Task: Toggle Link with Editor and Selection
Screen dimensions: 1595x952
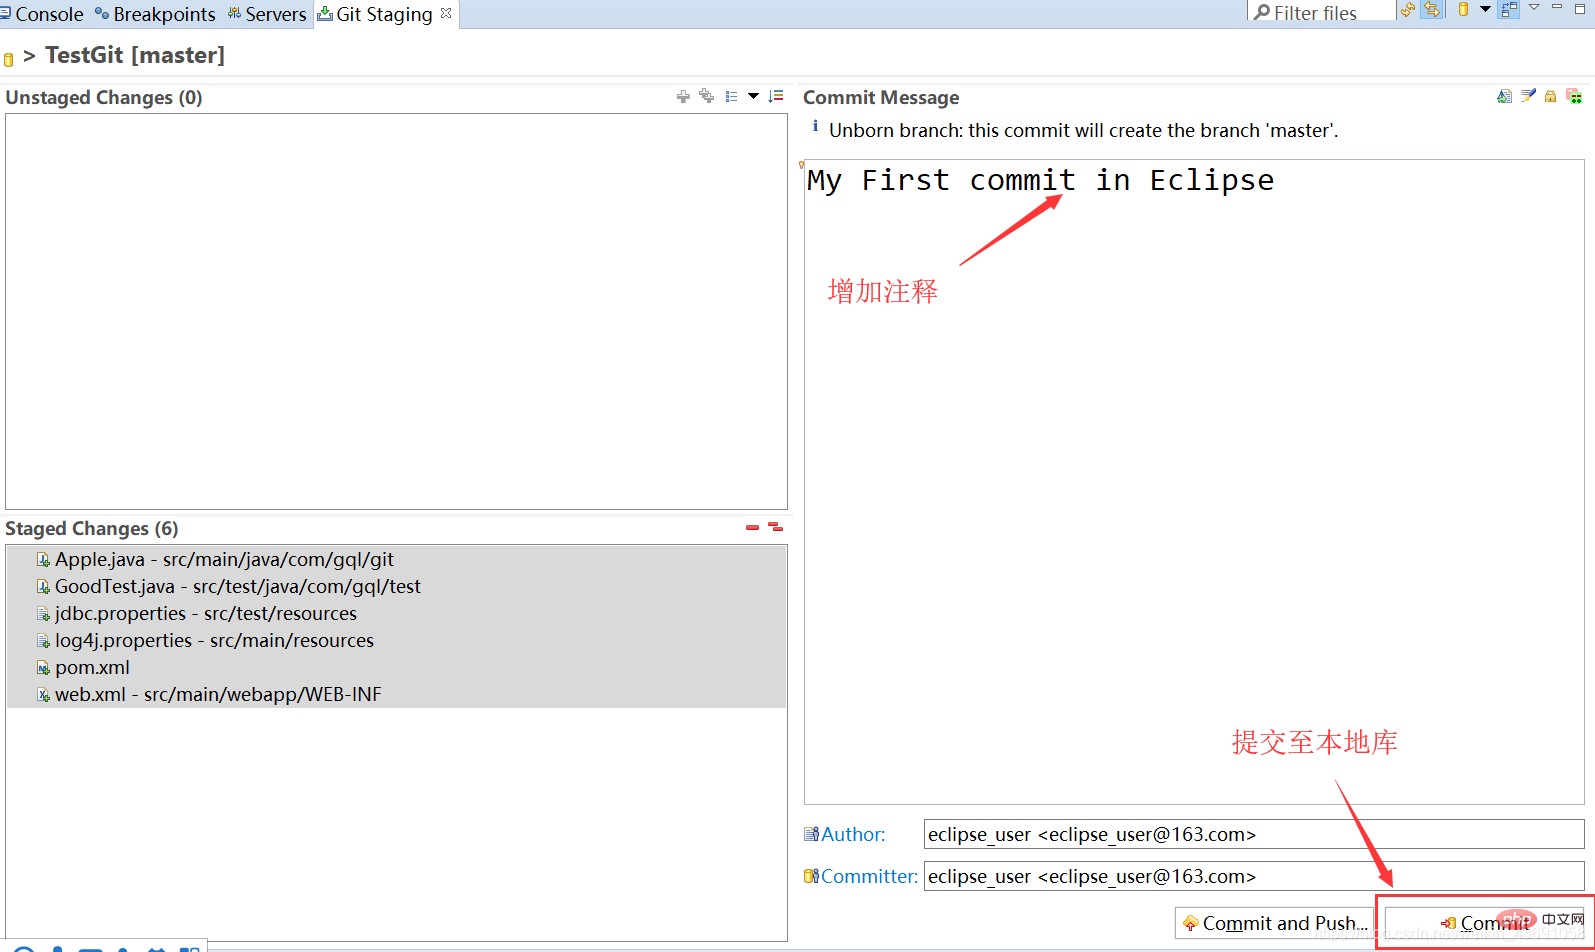Action: tap(1432, 10)
